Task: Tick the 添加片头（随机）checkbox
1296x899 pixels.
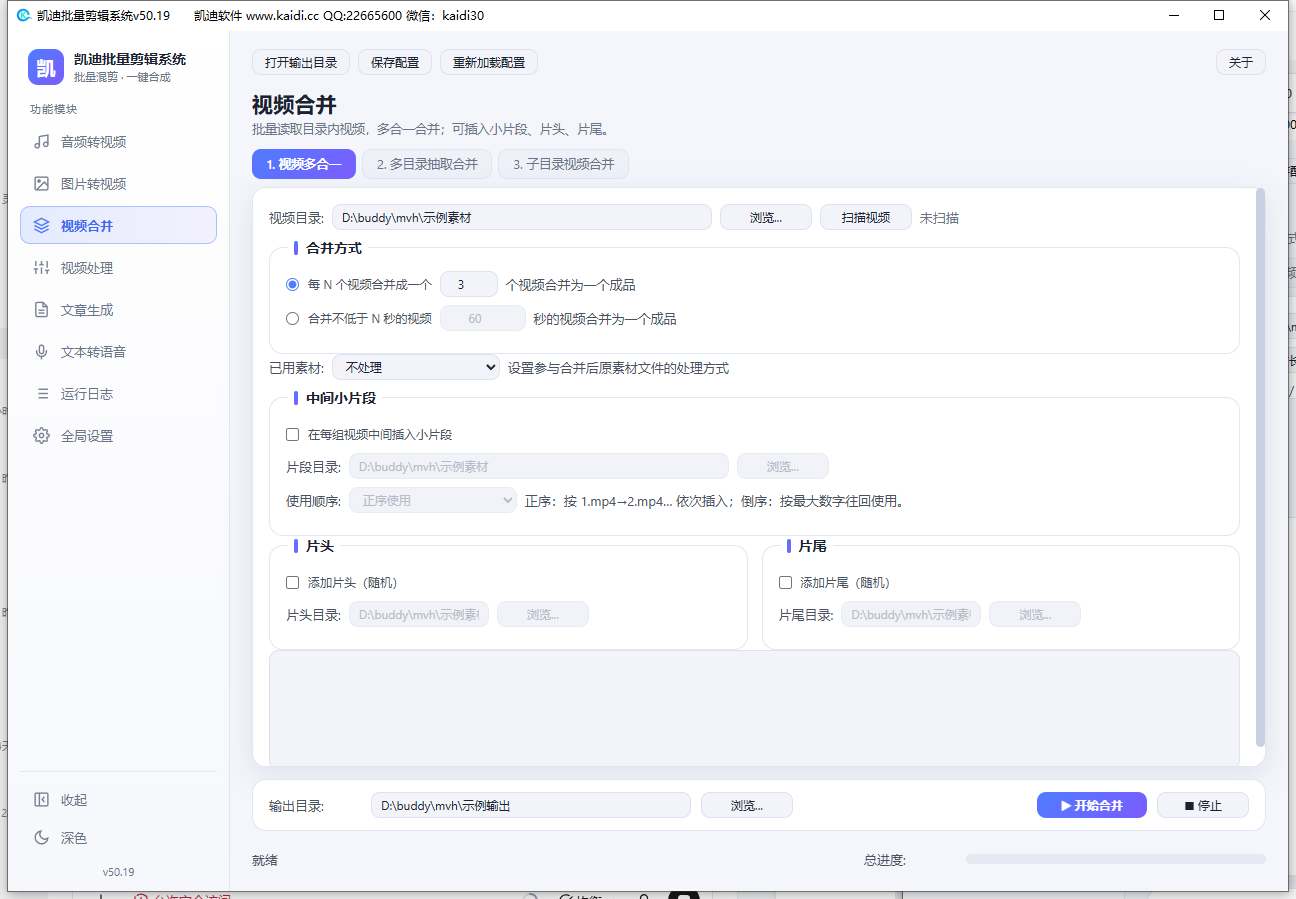Action: click(293, 583)
